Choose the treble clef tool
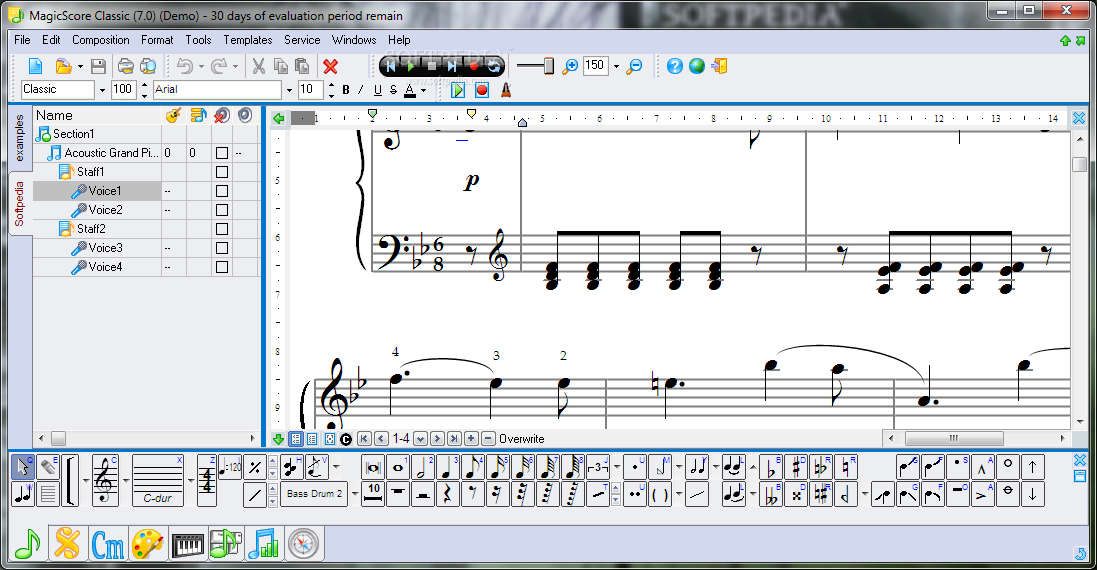Image resolution: width=1097 pixels, height=570 pixels. (105, 480)
